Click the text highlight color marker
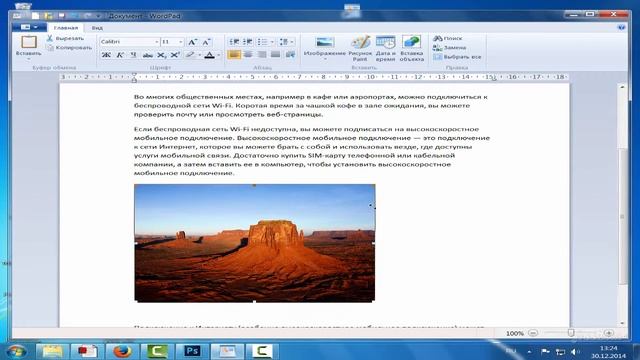Image resolution: width=640 pixels, height=360 pixels. 190,55
